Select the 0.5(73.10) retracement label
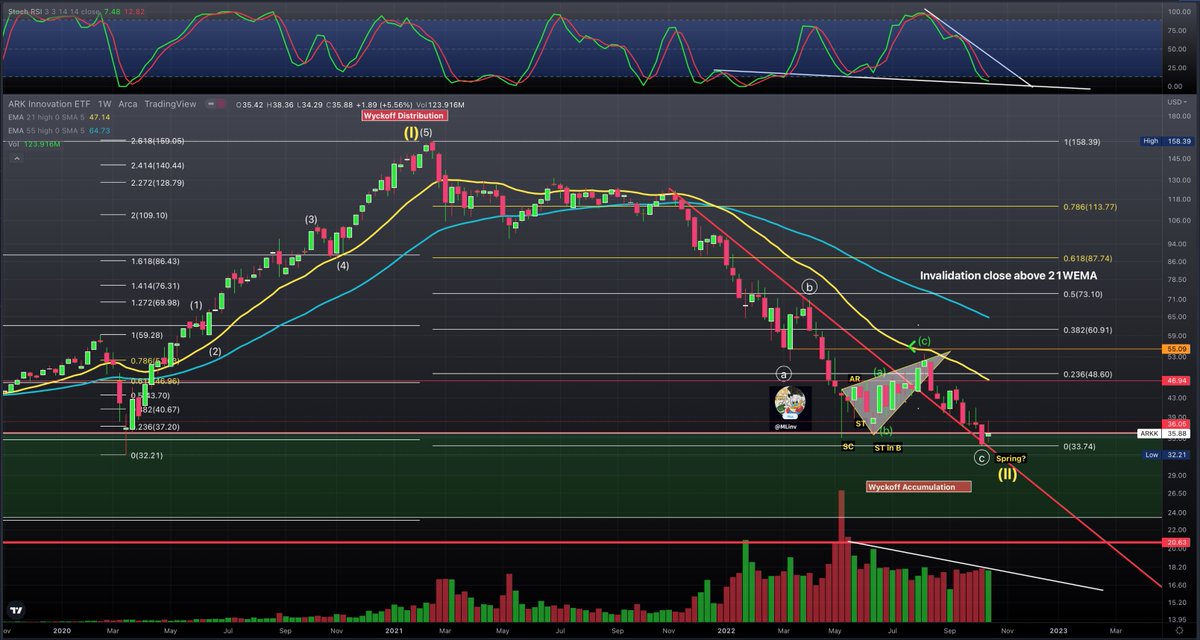Image resolution: width=1200 pixels, height=640 pixels. [x=1082, y=294]
